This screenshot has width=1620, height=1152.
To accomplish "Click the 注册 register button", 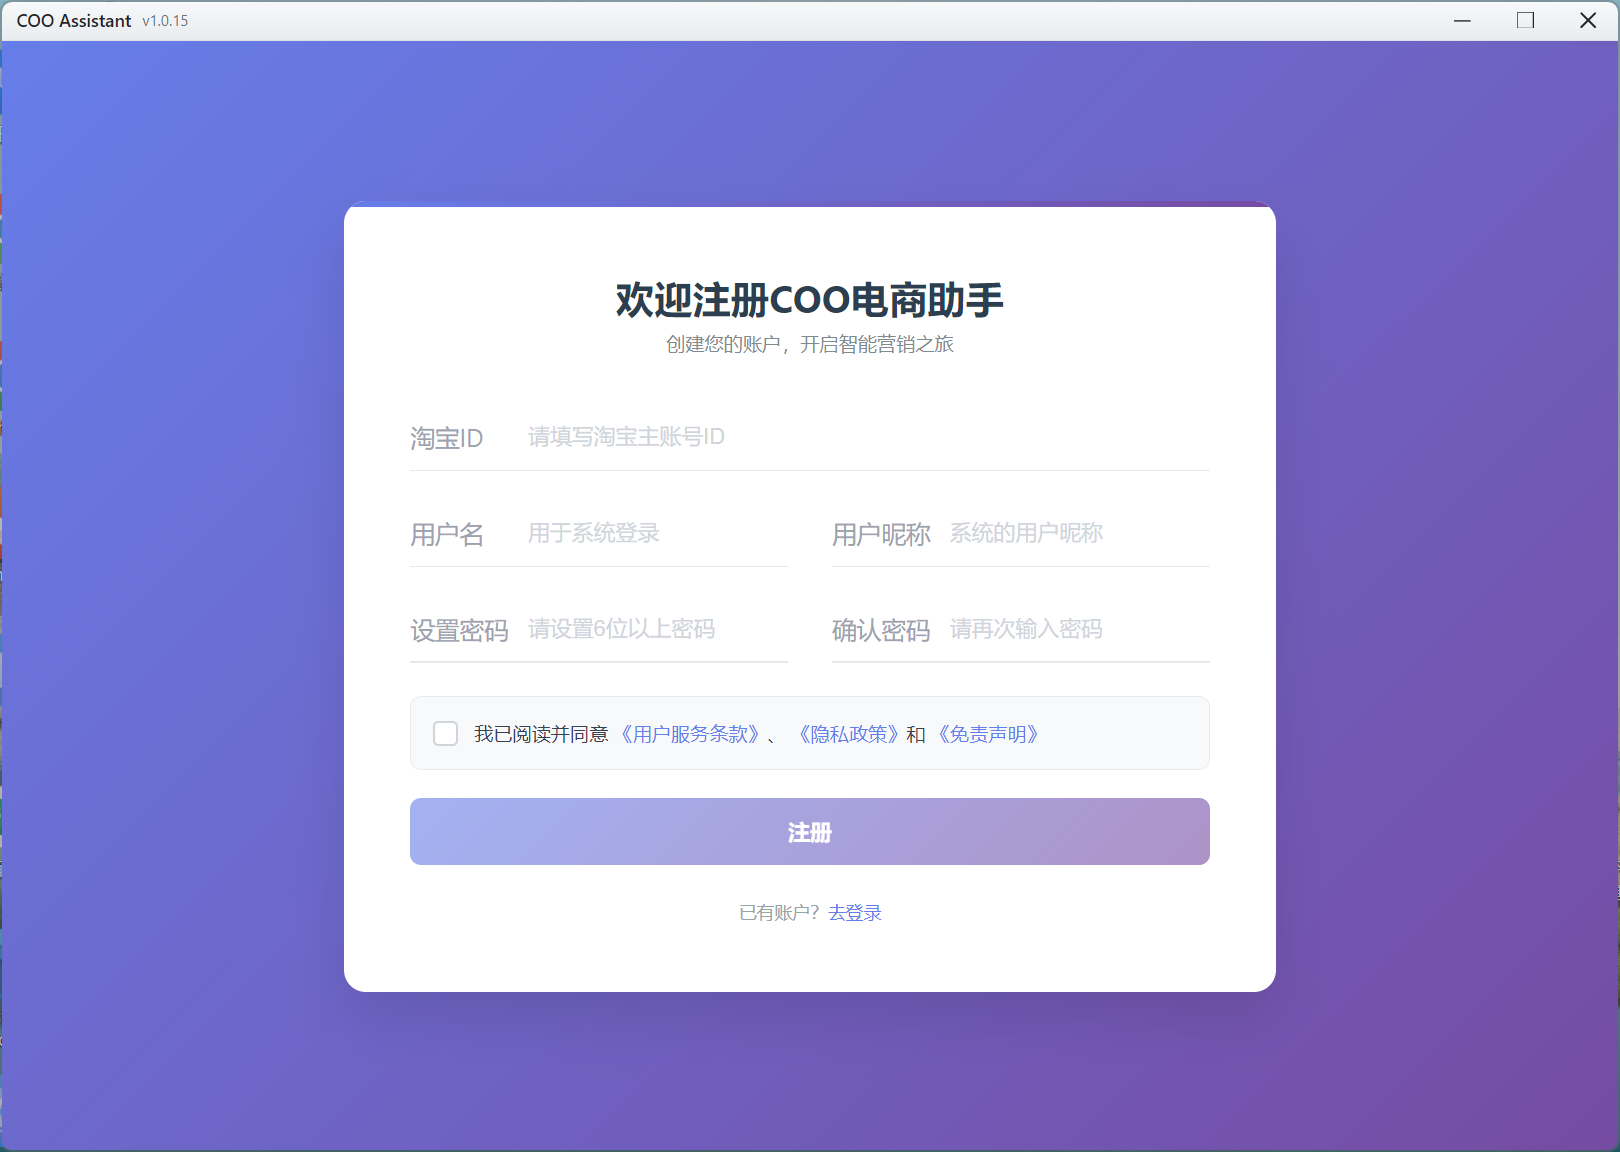I will point(809,831).
